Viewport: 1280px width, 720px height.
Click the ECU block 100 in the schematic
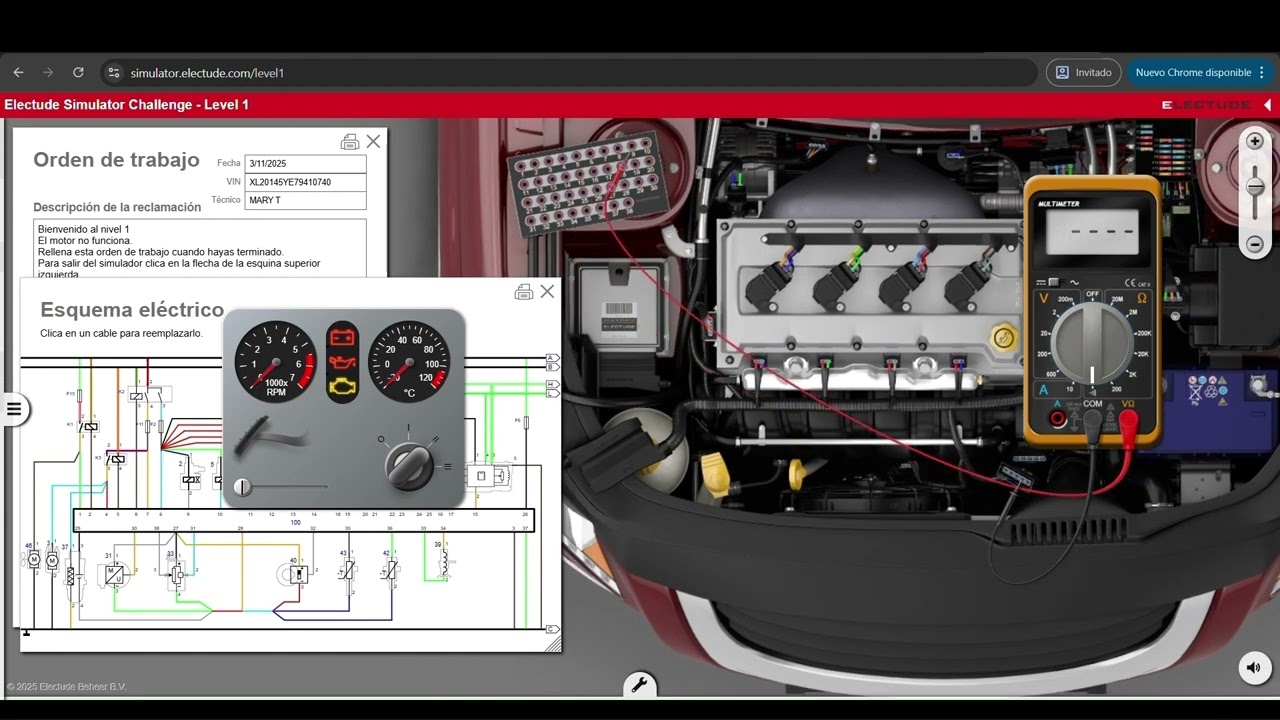pyautogui.click(x=303, y=521)
